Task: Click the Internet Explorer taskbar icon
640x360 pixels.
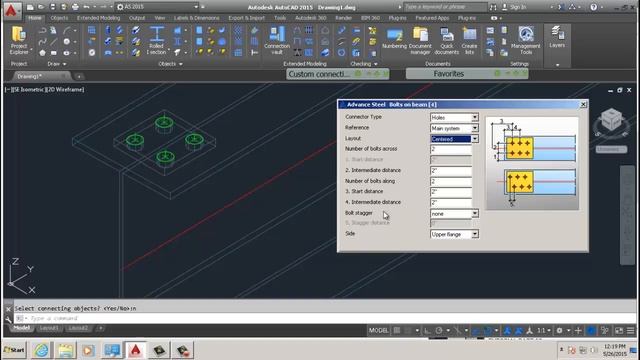Action: [41, 350]
